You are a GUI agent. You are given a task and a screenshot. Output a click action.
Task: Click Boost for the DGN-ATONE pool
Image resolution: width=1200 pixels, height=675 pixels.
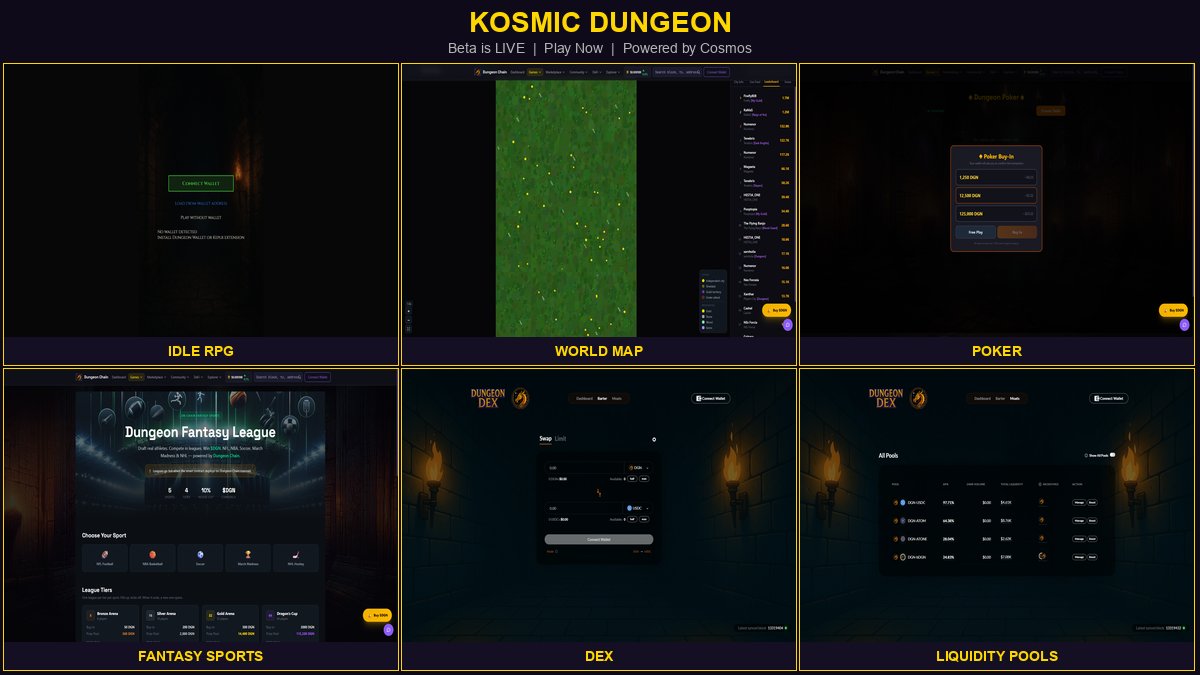(x=1092, y=539)
